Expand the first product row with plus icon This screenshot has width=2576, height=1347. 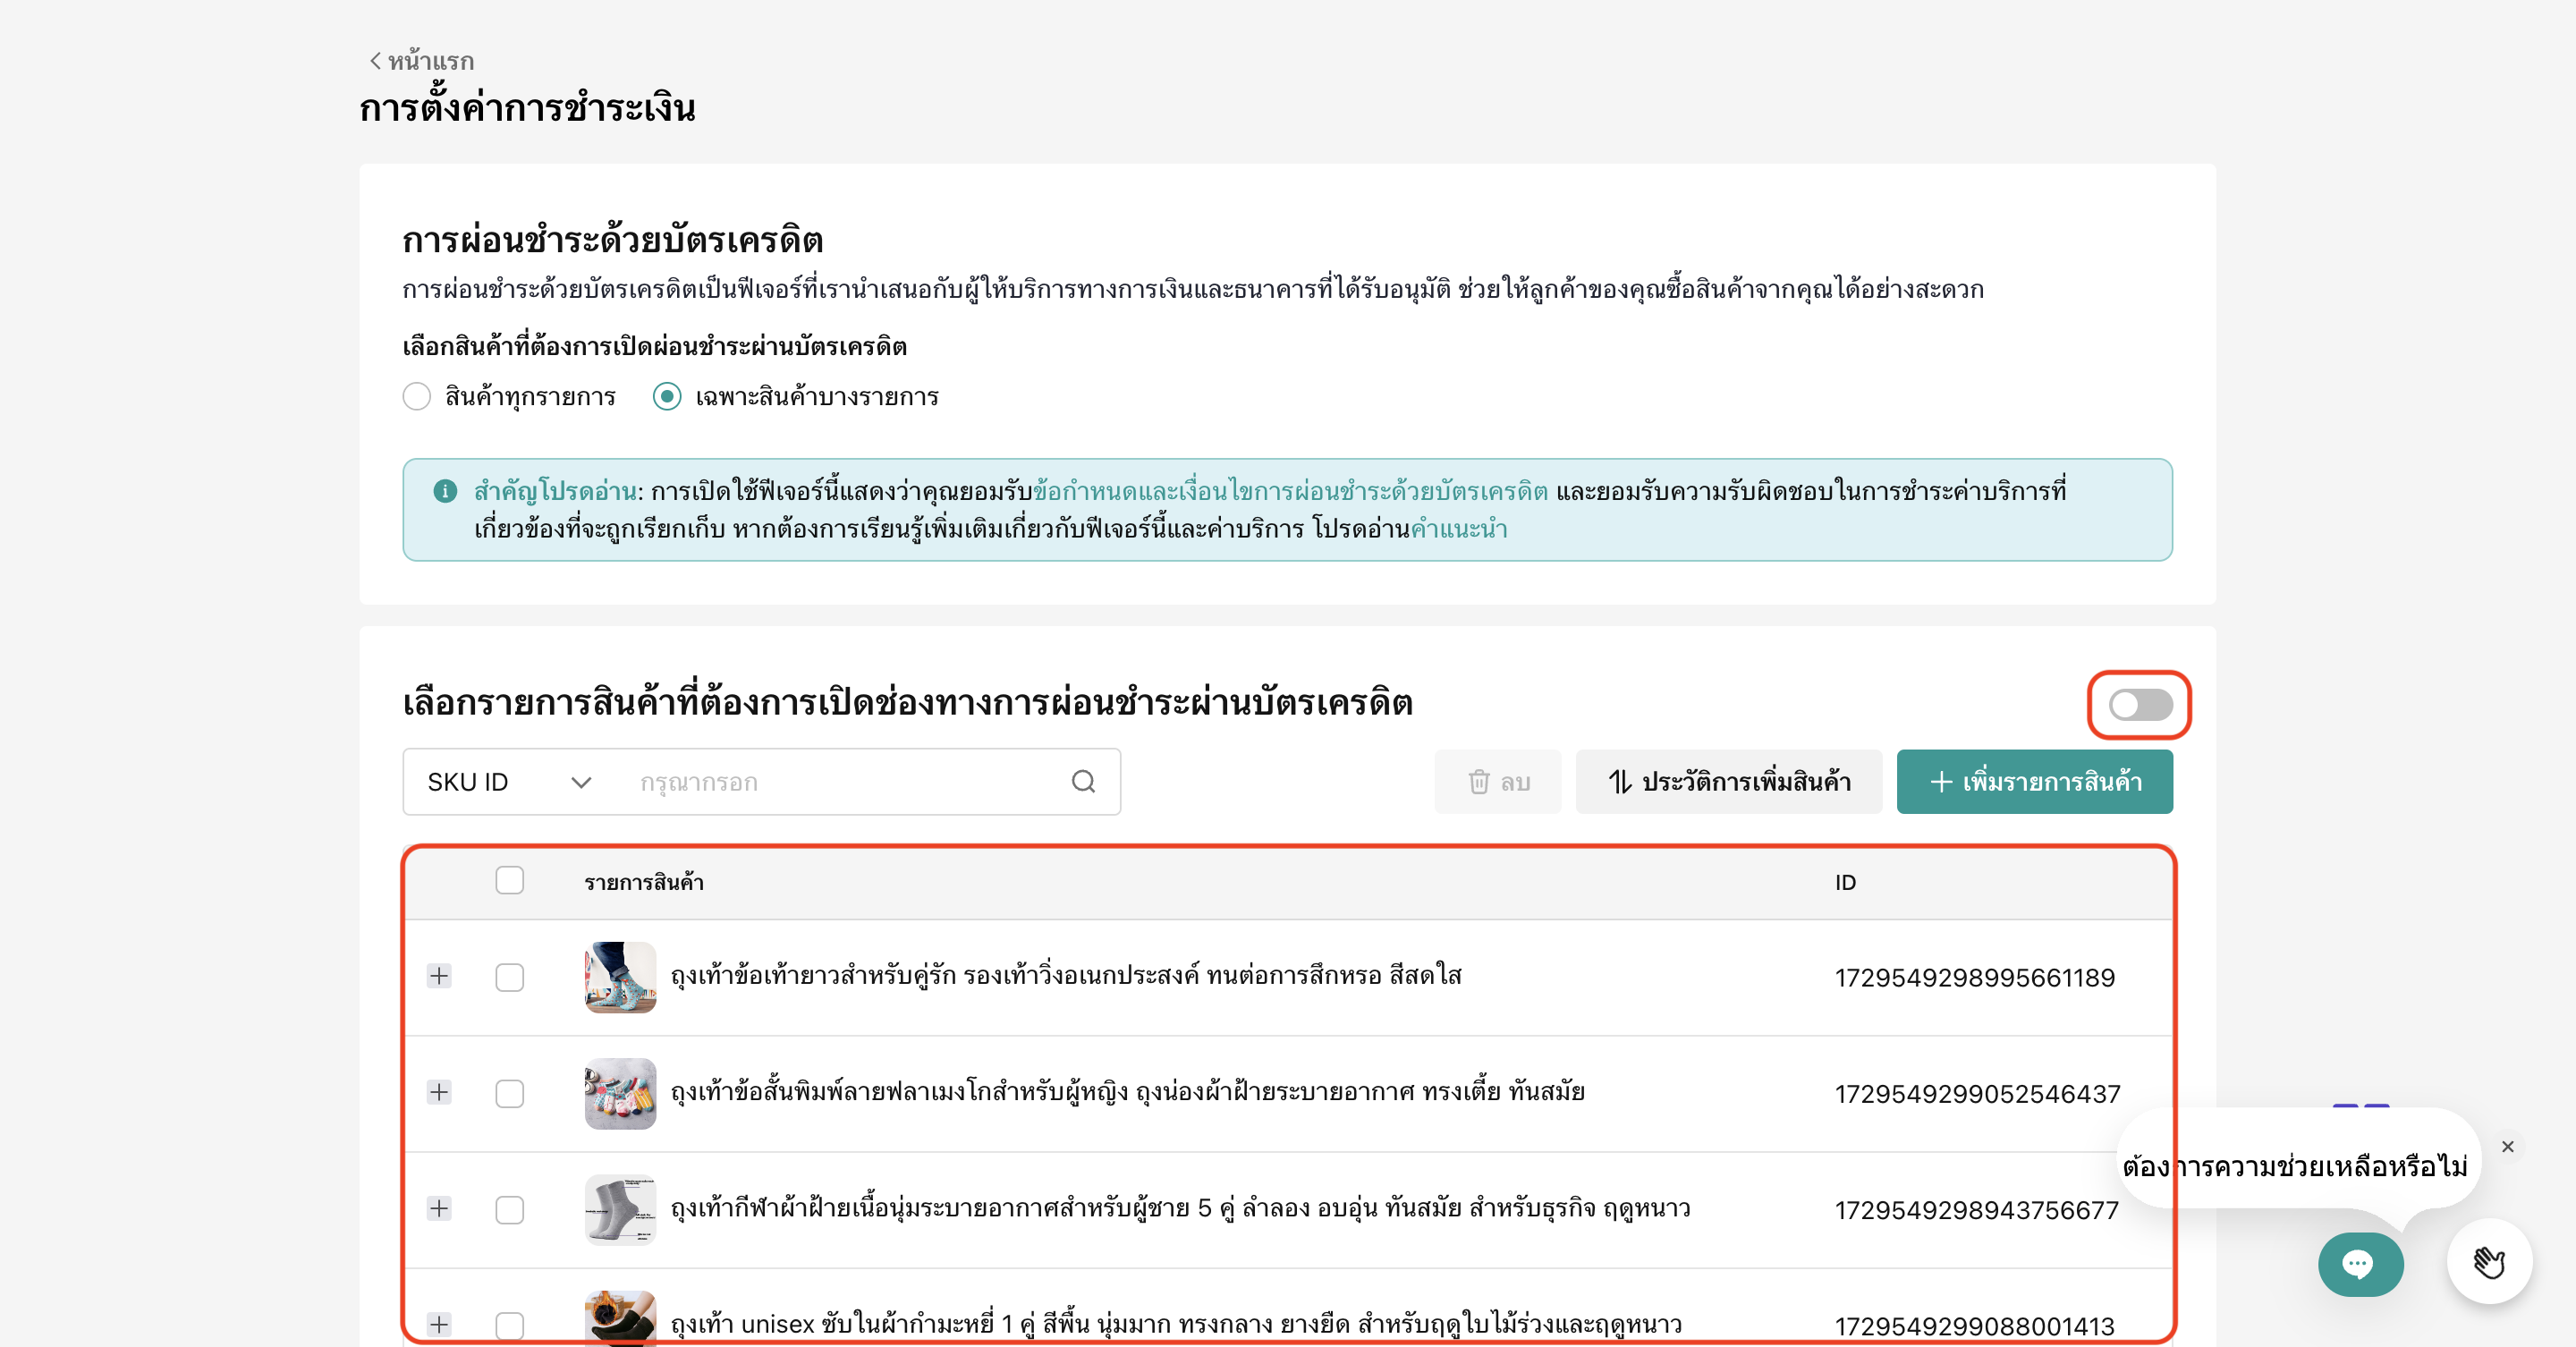click(439, 976)
